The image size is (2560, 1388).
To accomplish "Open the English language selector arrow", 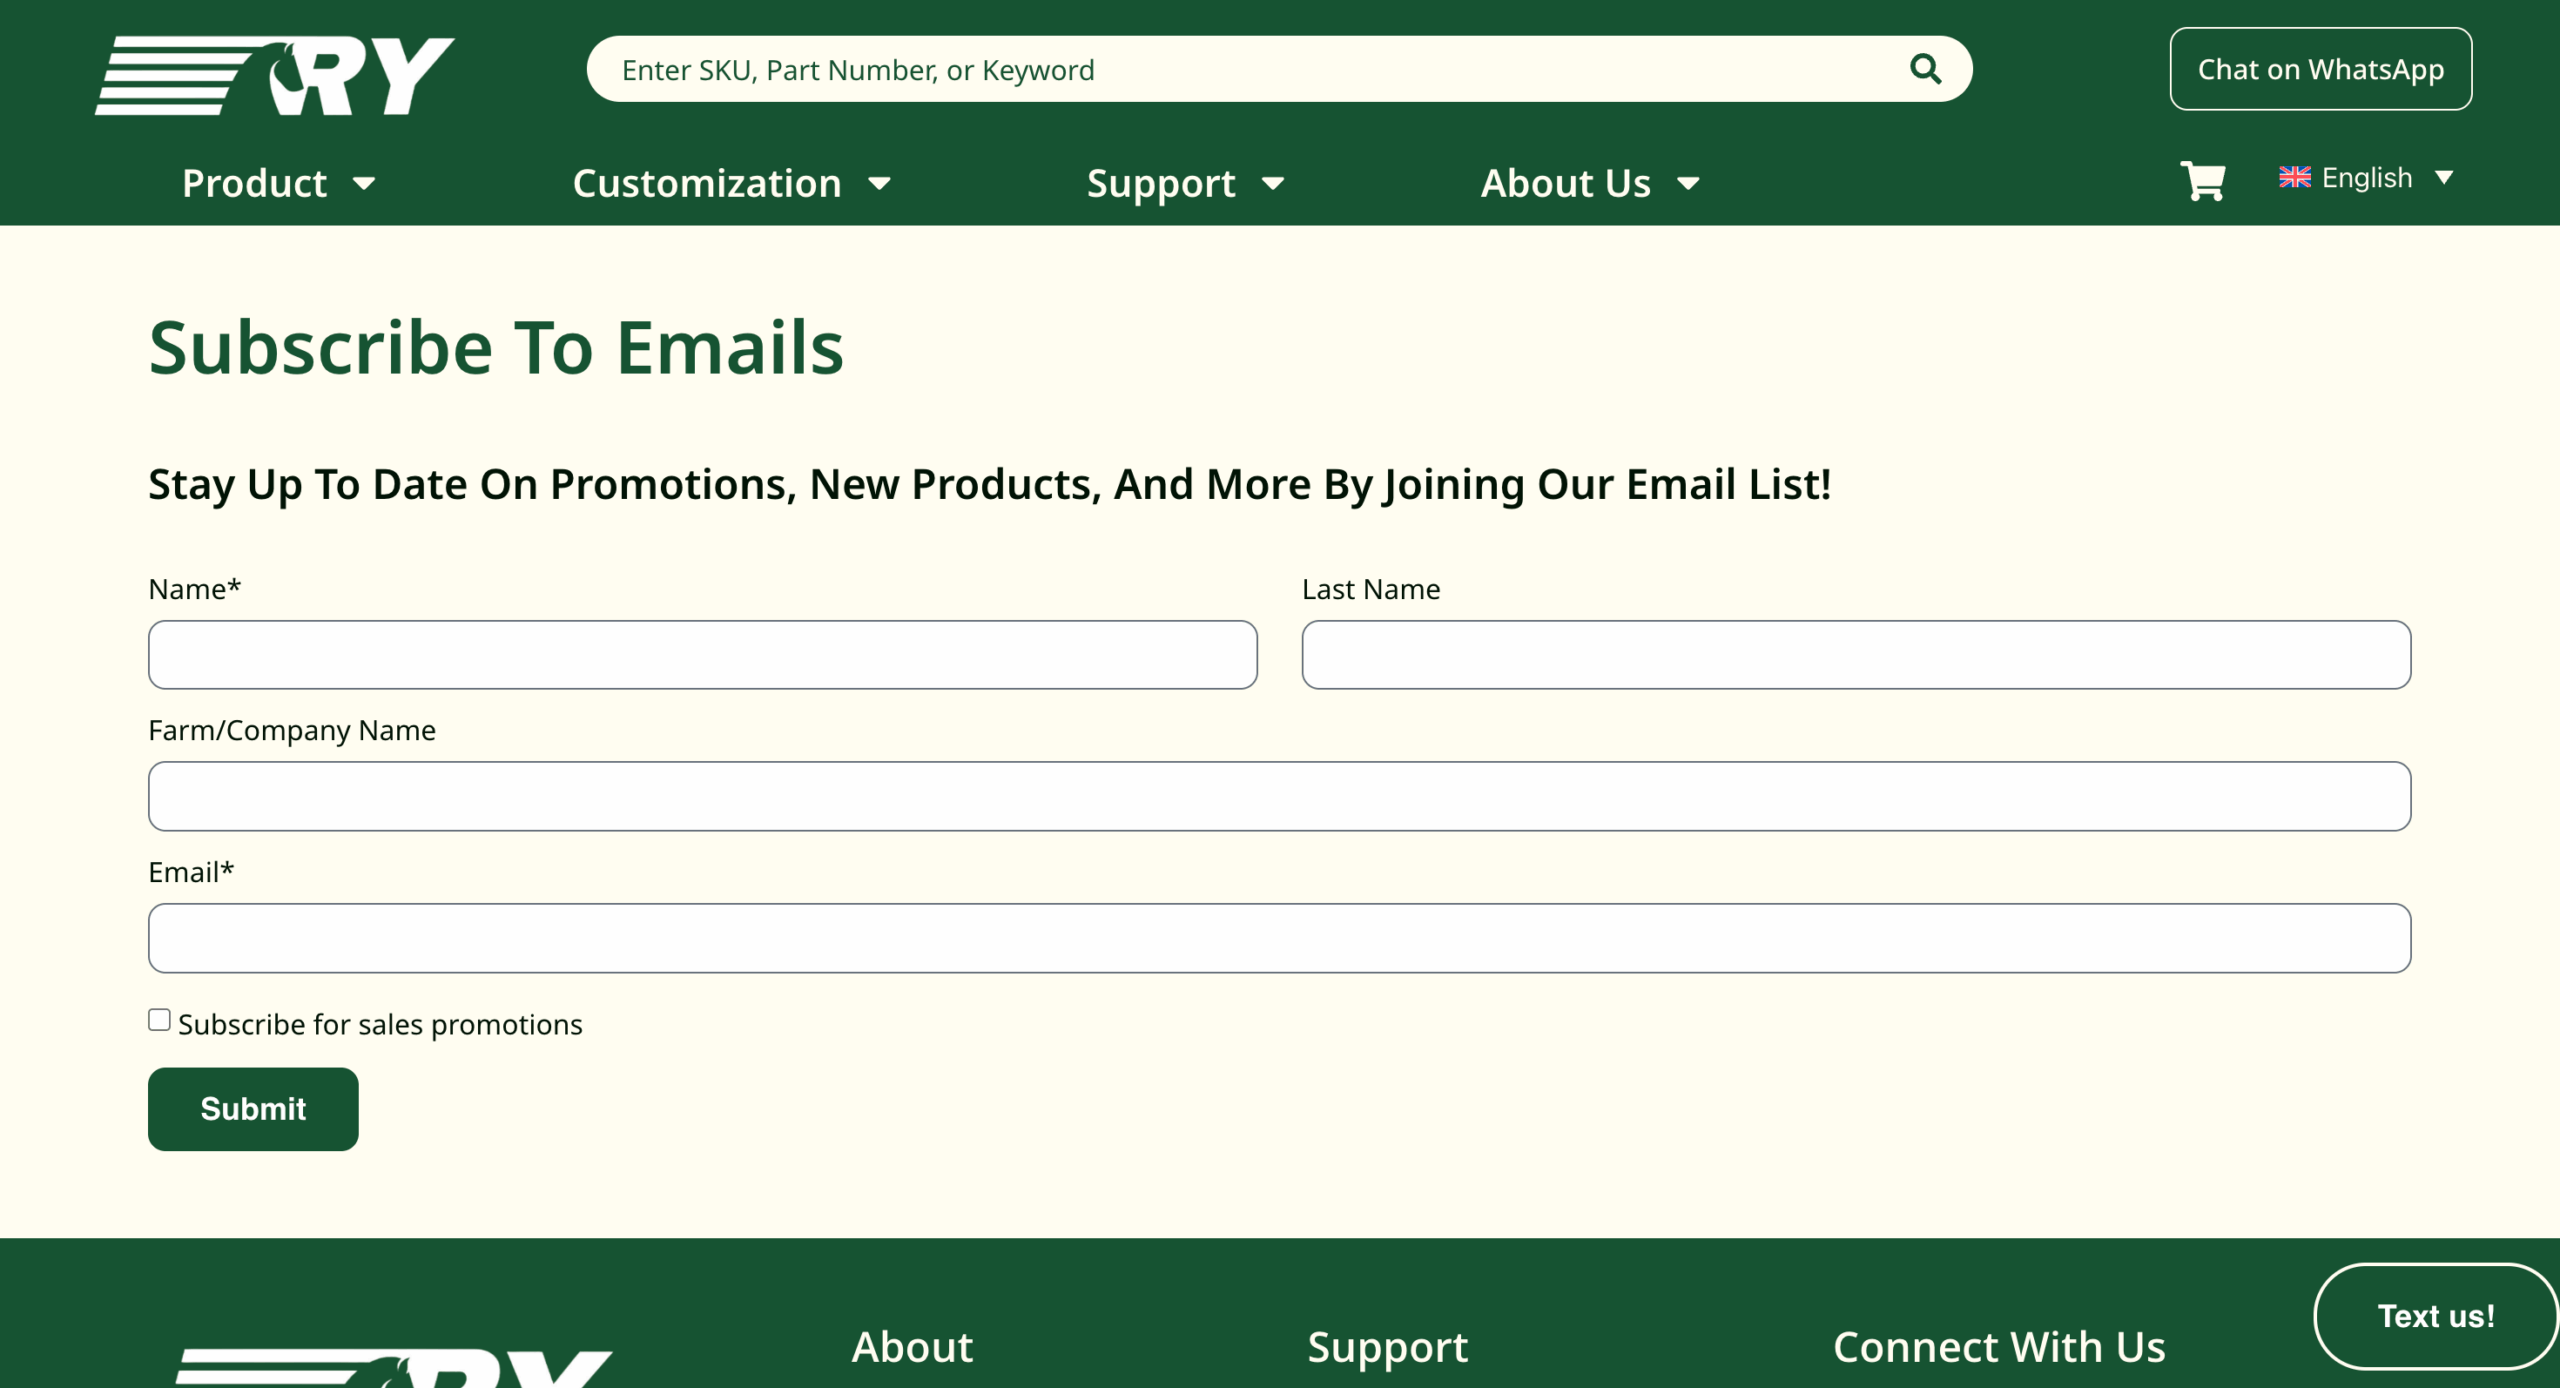I will 2444,178.
